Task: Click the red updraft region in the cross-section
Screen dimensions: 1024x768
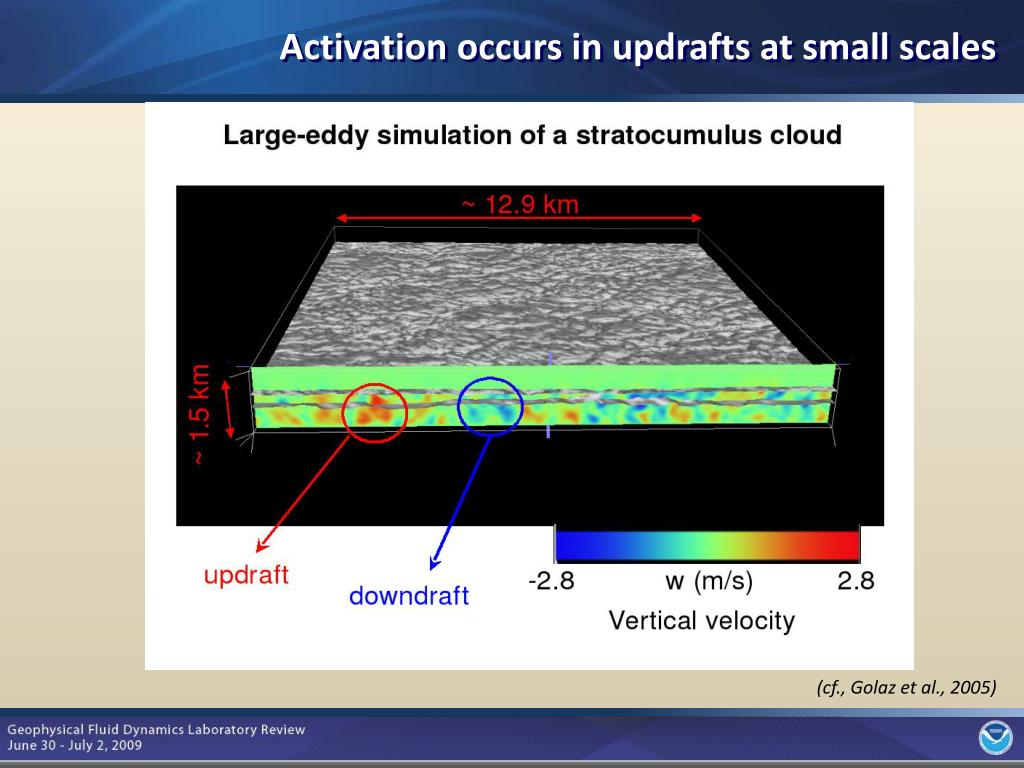Action: click(x=375, y=412)
